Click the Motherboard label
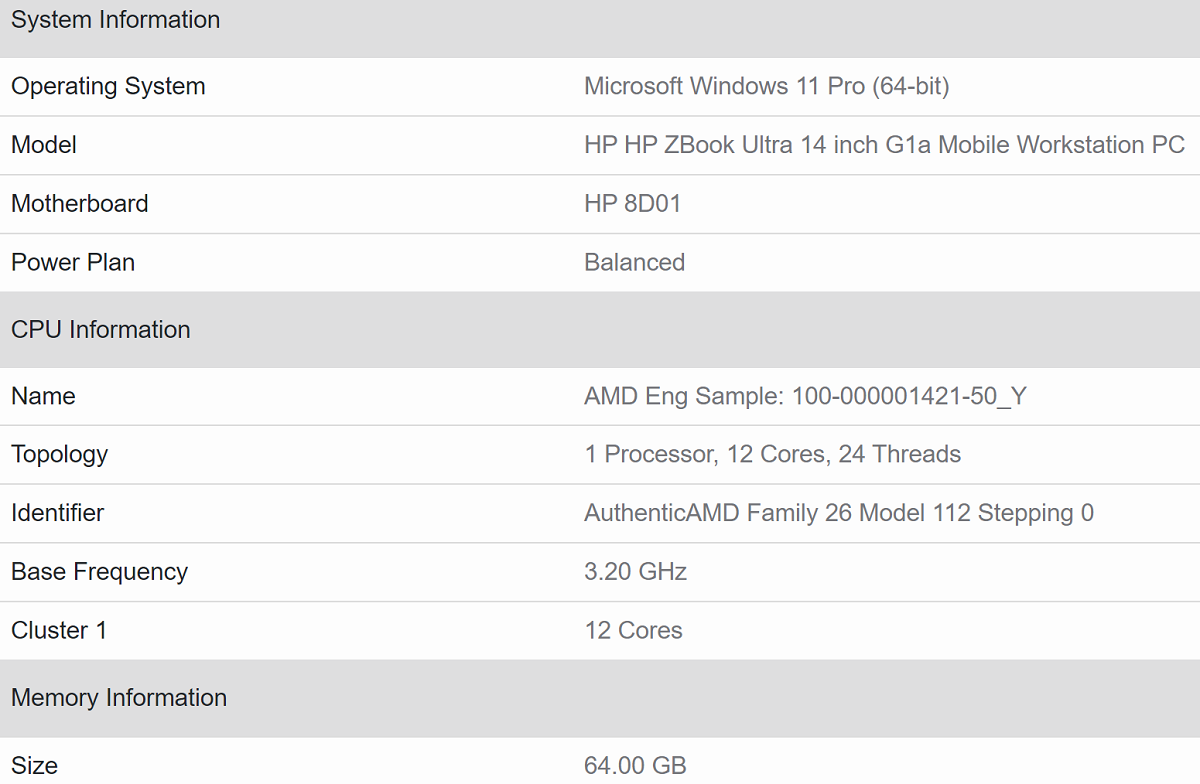This screenshot has height=784, width=1200. pyautogui.click(x=79, y=204)
